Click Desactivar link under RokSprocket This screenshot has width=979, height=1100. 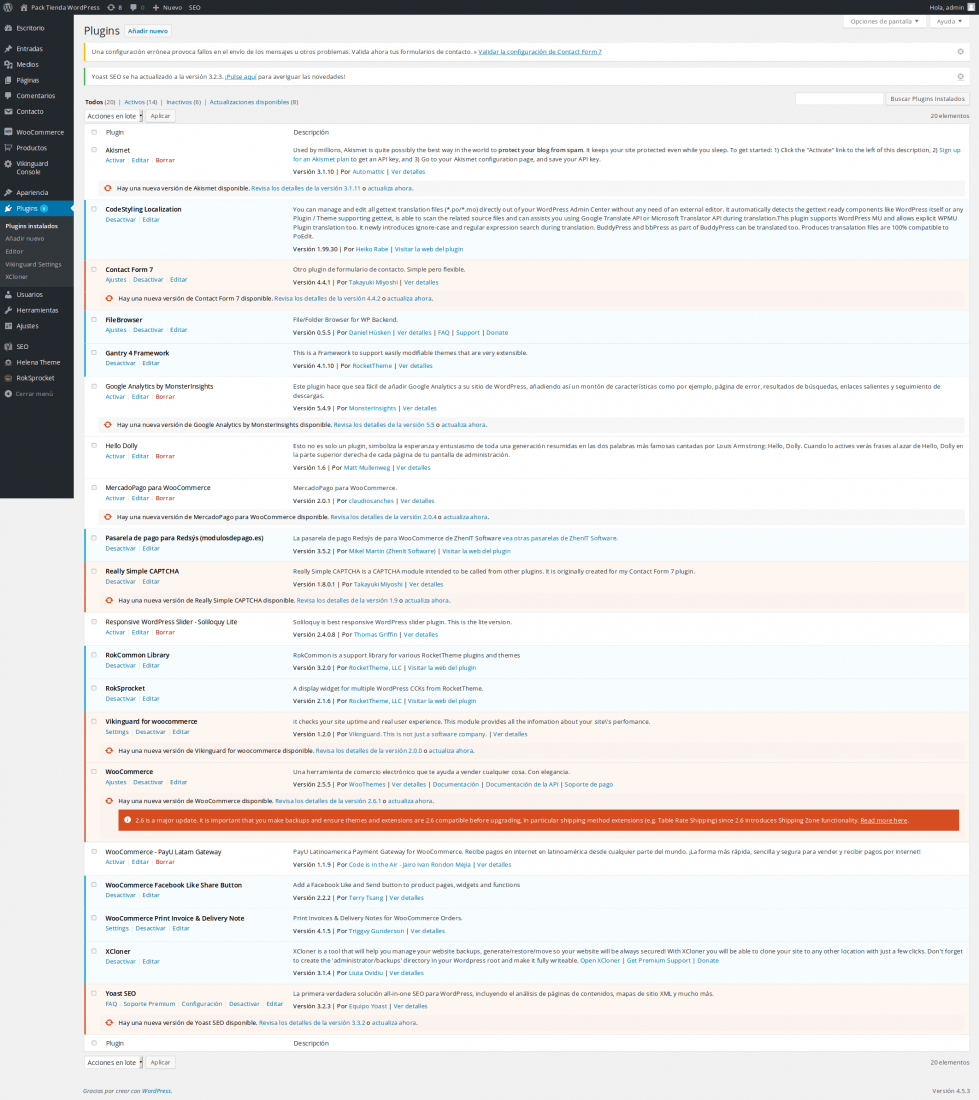120,699
